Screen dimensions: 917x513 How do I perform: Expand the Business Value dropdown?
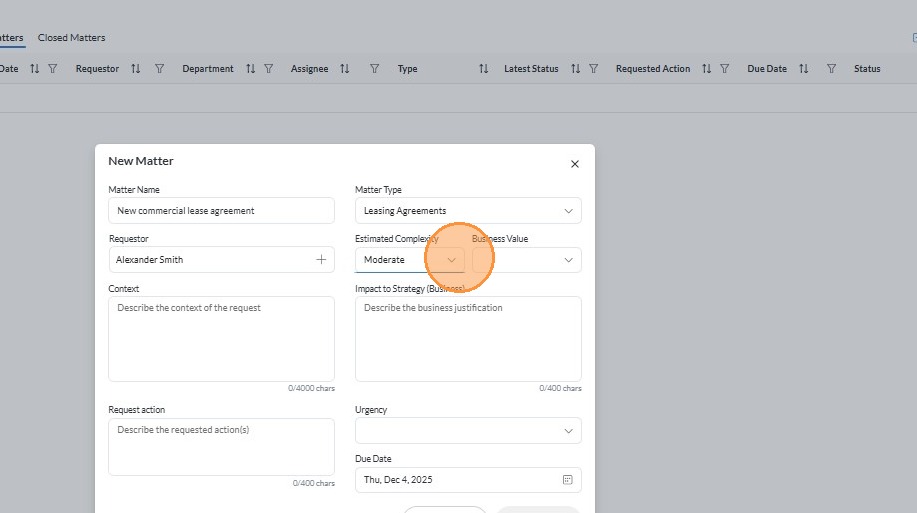[568, 260]
